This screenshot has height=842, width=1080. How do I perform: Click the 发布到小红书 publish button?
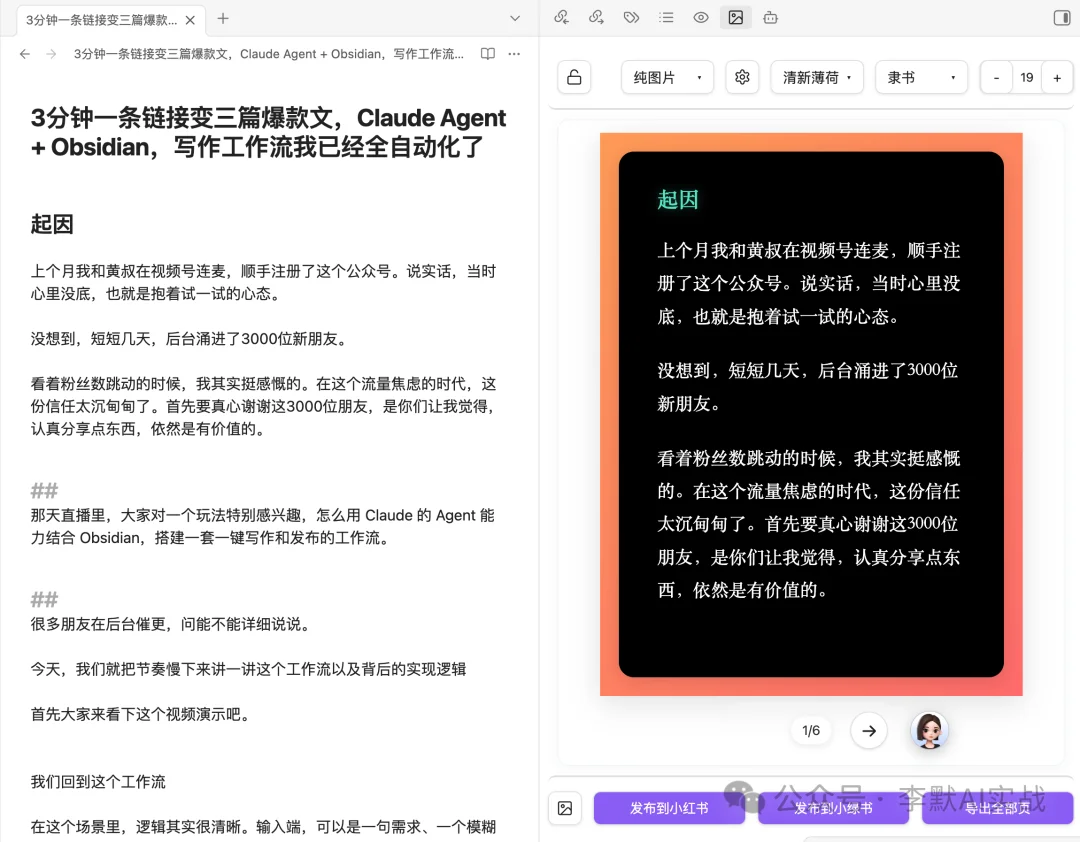click(x=669, y=808)
